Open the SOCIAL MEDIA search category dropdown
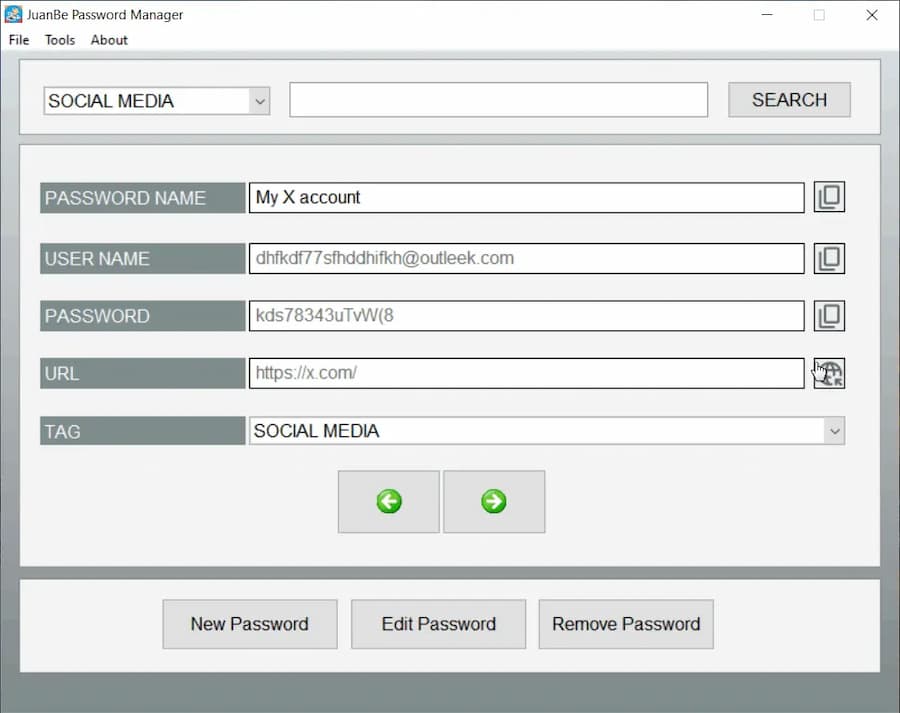Image resolution: width=900 pixels, height=713 pixels. coord(157,101)
